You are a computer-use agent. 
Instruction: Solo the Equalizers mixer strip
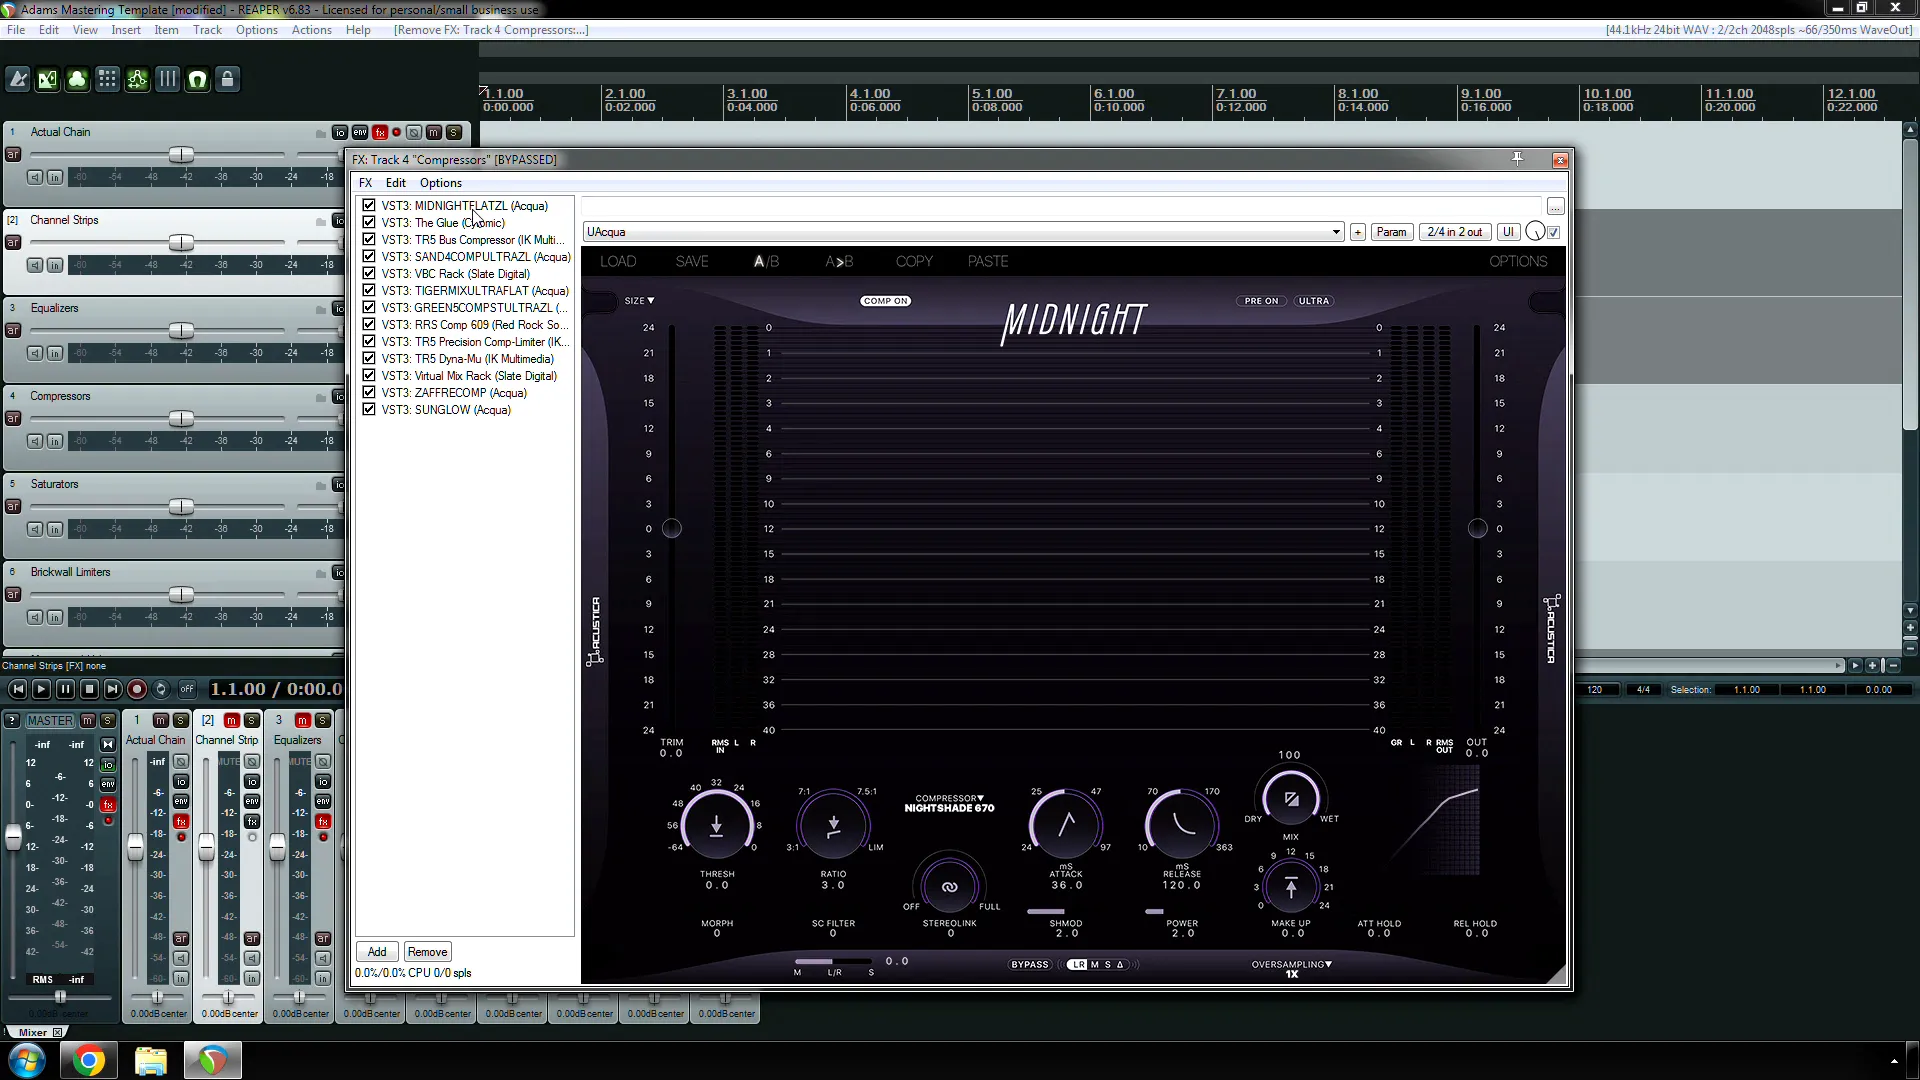tap(323, 720)
